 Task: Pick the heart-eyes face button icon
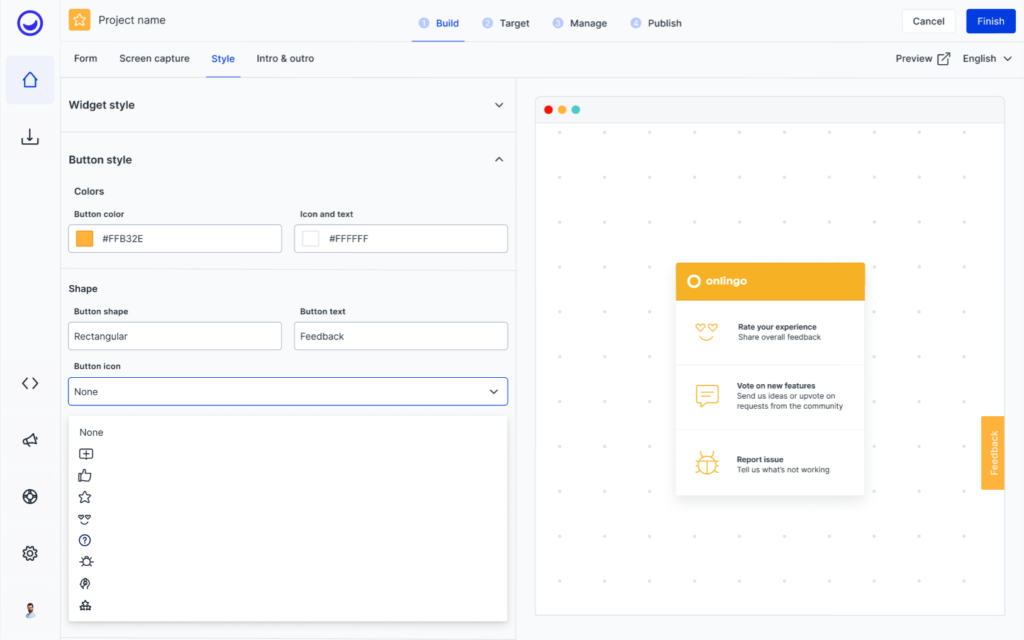click(x=86, y=519)
